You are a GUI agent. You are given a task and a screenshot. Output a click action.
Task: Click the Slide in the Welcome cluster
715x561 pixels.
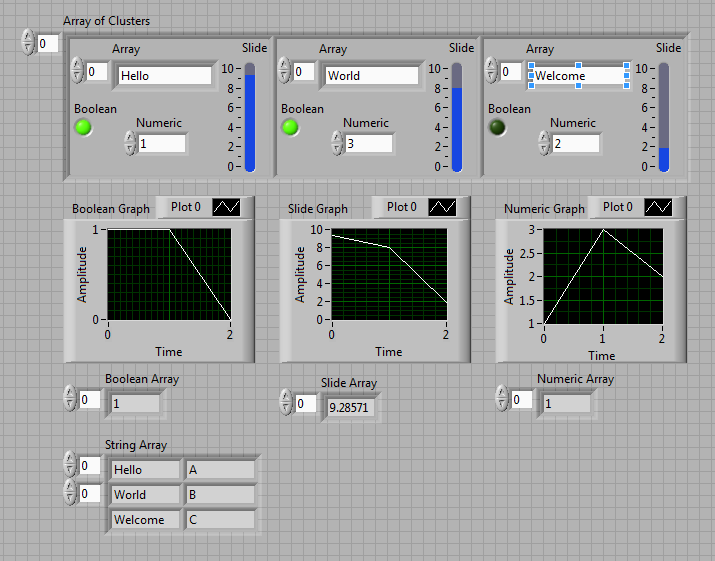[664, 117]
